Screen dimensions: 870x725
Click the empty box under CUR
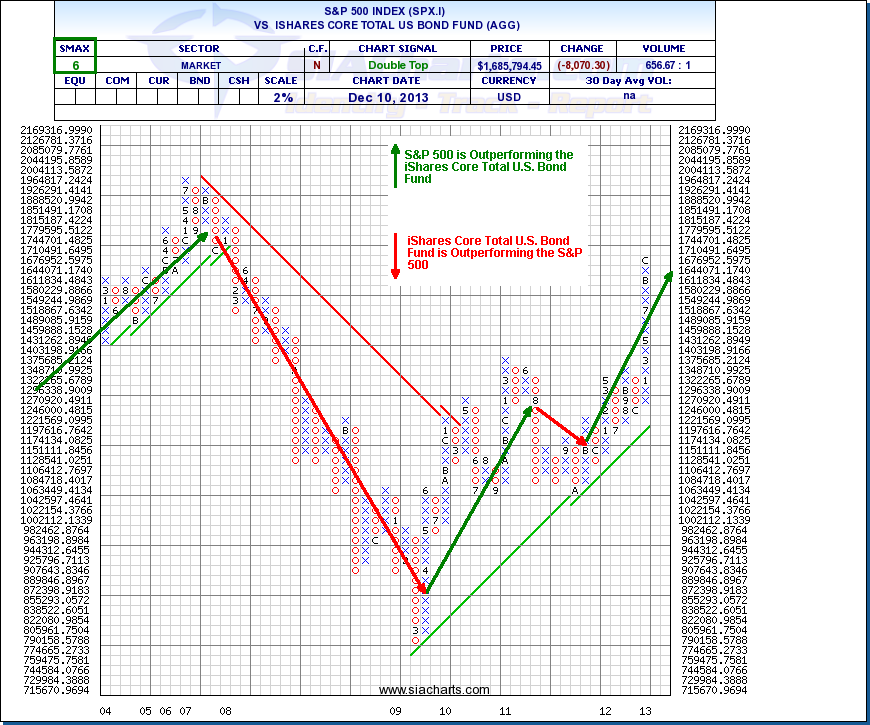158,97
